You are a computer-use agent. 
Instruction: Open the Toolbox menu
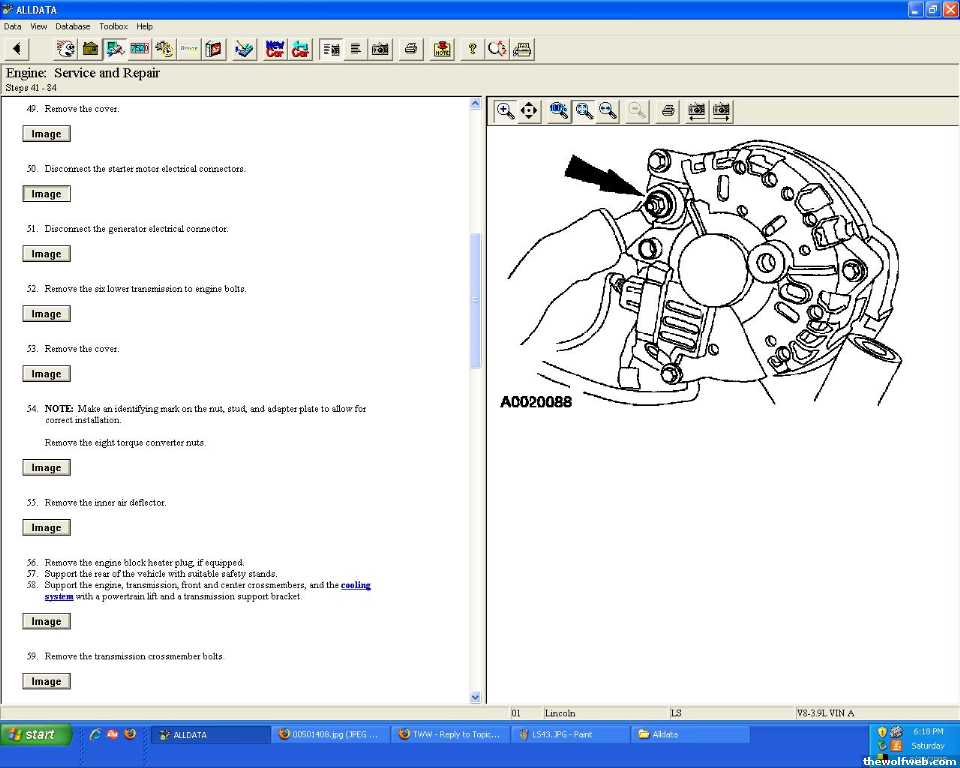pos(113,26)
